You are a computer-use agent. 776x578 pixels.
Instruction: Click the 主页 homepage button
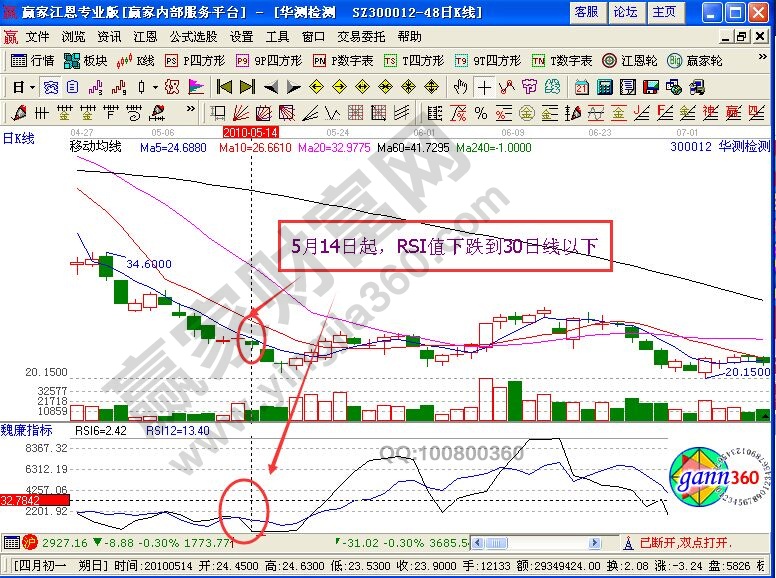tap(663, 12)
